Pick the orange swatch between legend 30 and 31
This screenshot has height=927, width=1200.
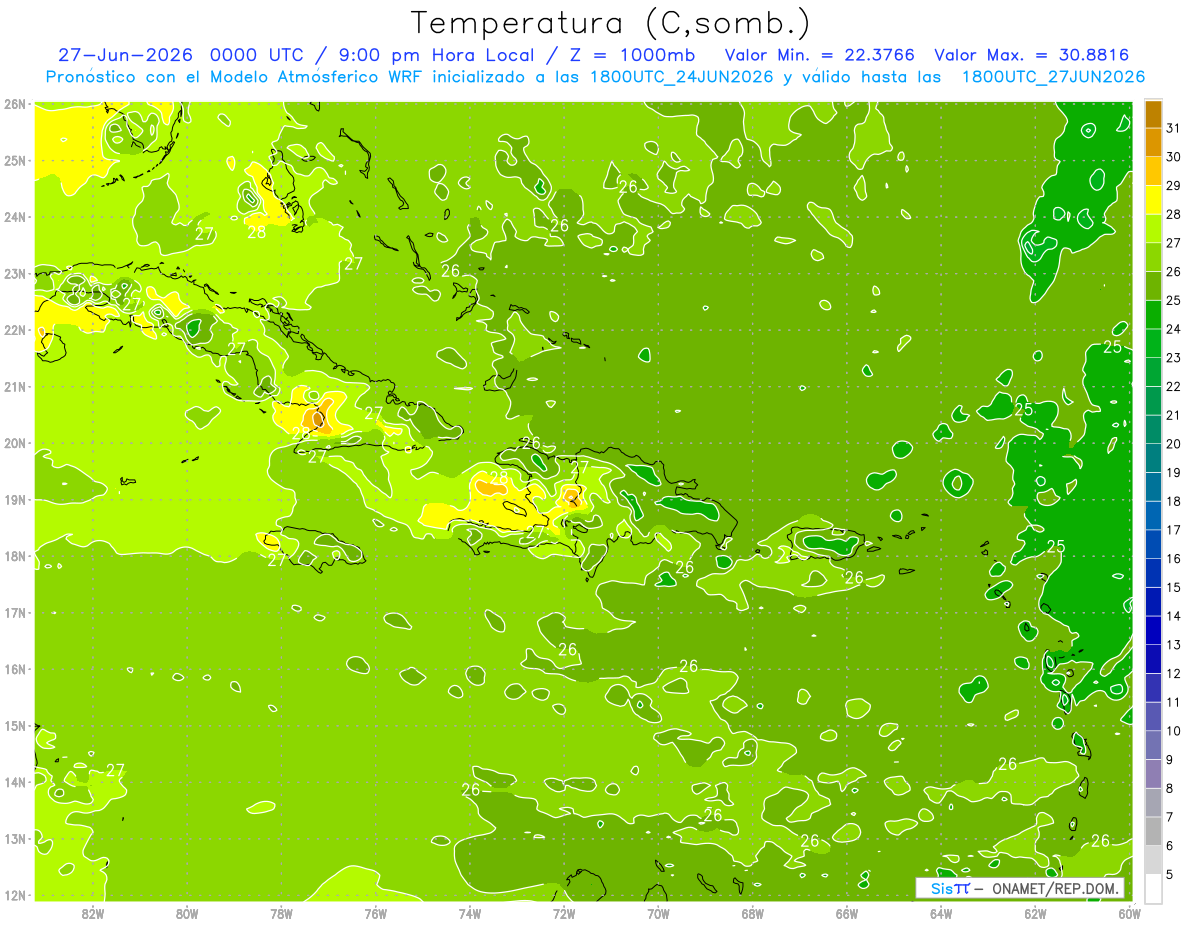pos(1153,142)
